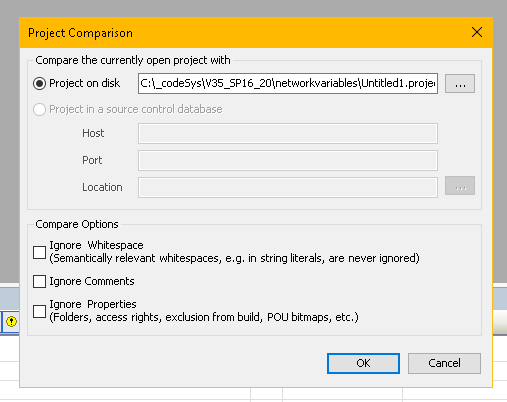Click the yellow warning icon behind the dialog
507x402 pixels.
tap(12, 322)
